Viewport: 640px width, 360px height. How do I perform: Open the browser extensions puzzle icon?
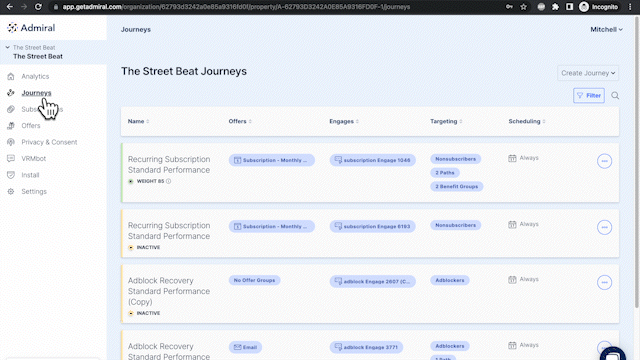pos(555,7)
